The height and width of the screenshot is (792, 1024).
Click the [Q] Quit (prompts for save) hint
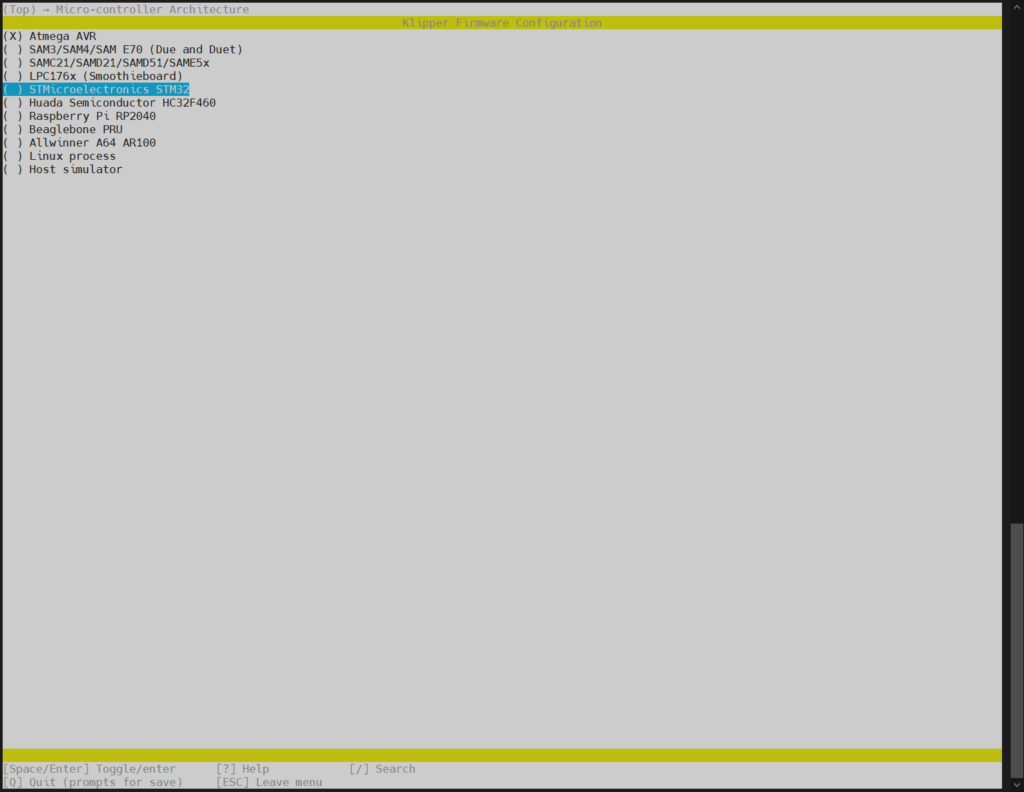tap(93, 782)
